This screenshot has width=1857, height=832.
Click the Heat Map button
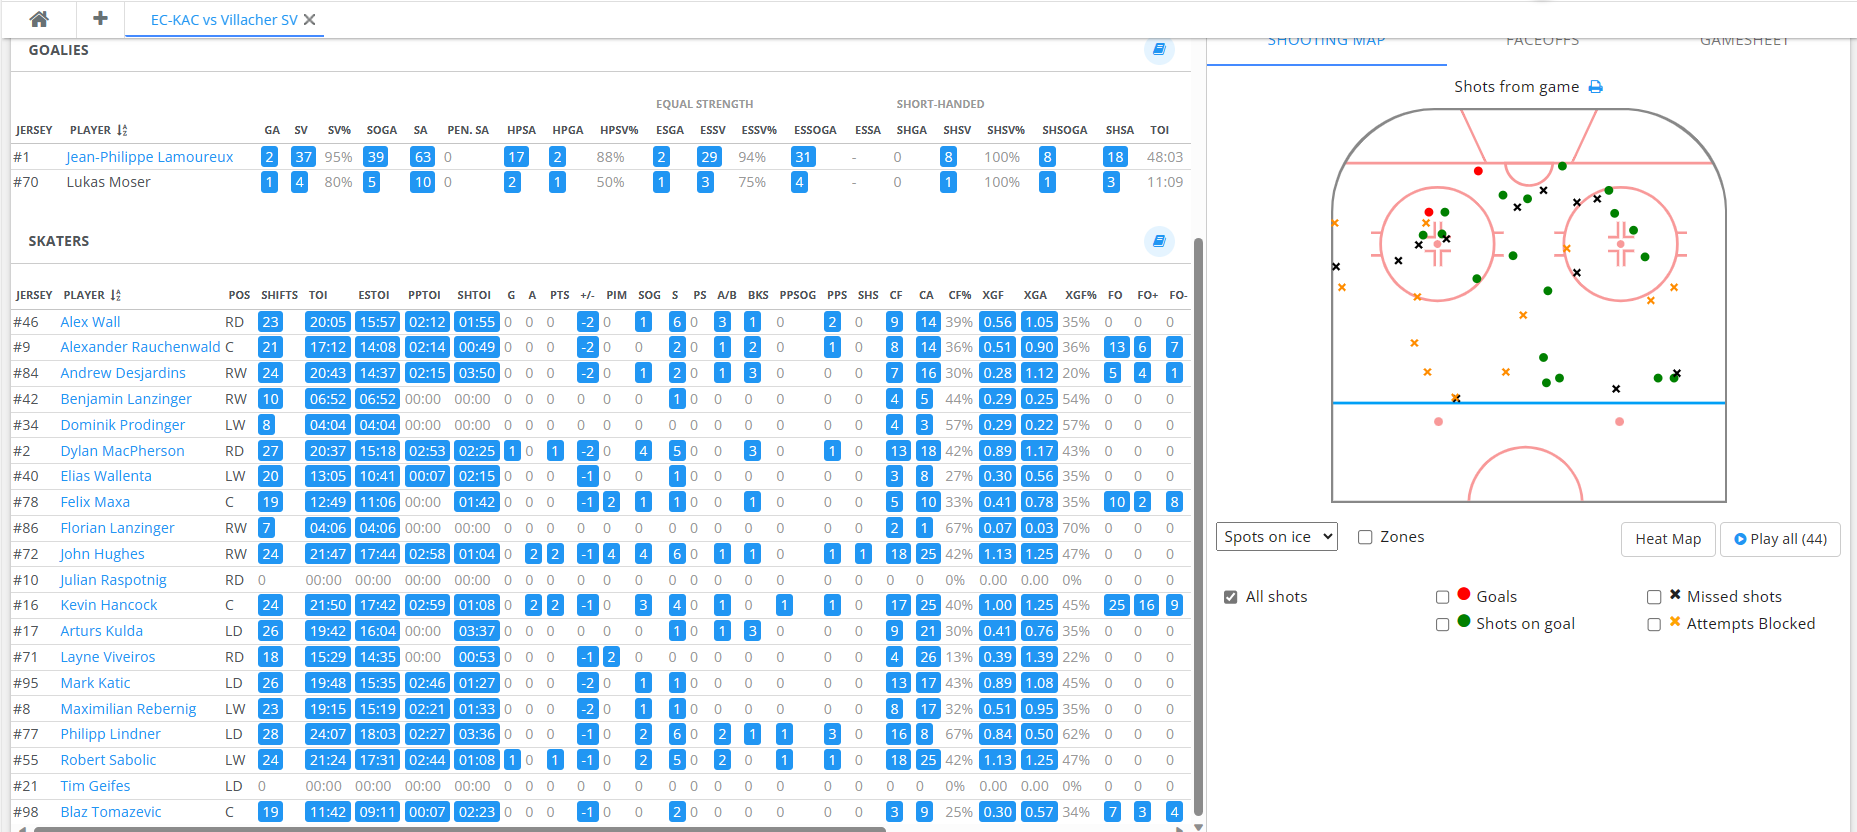tap(1667, 539)
